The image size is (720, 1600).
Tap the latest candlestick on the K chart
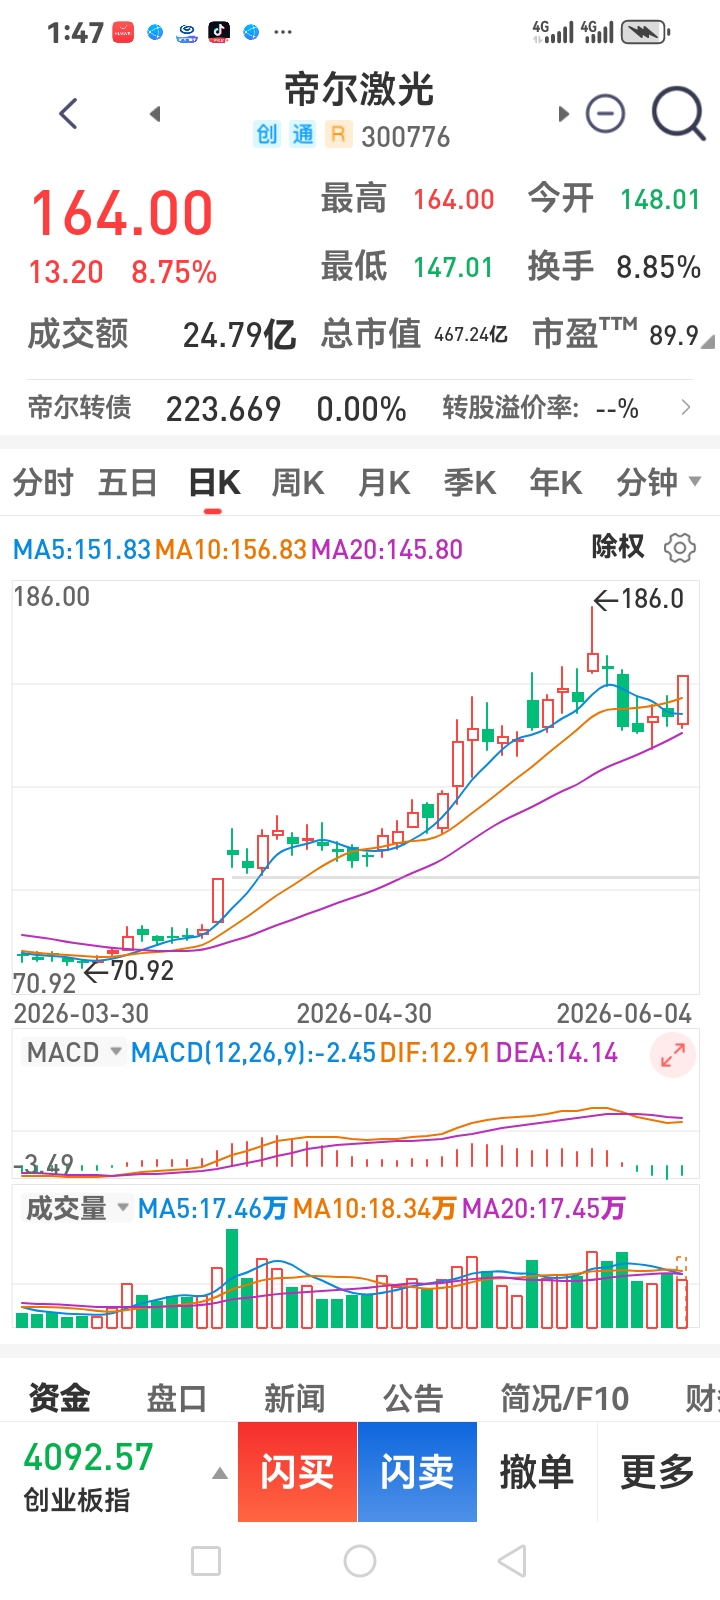coord(683,700)
